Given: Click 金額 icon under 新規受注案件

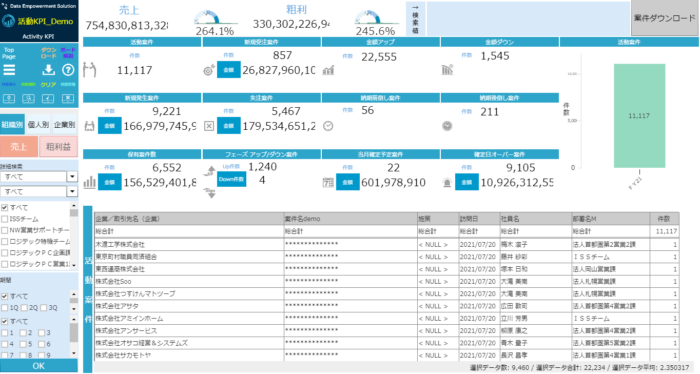Looking at the screenshot, I should click(x=229, y=70).
